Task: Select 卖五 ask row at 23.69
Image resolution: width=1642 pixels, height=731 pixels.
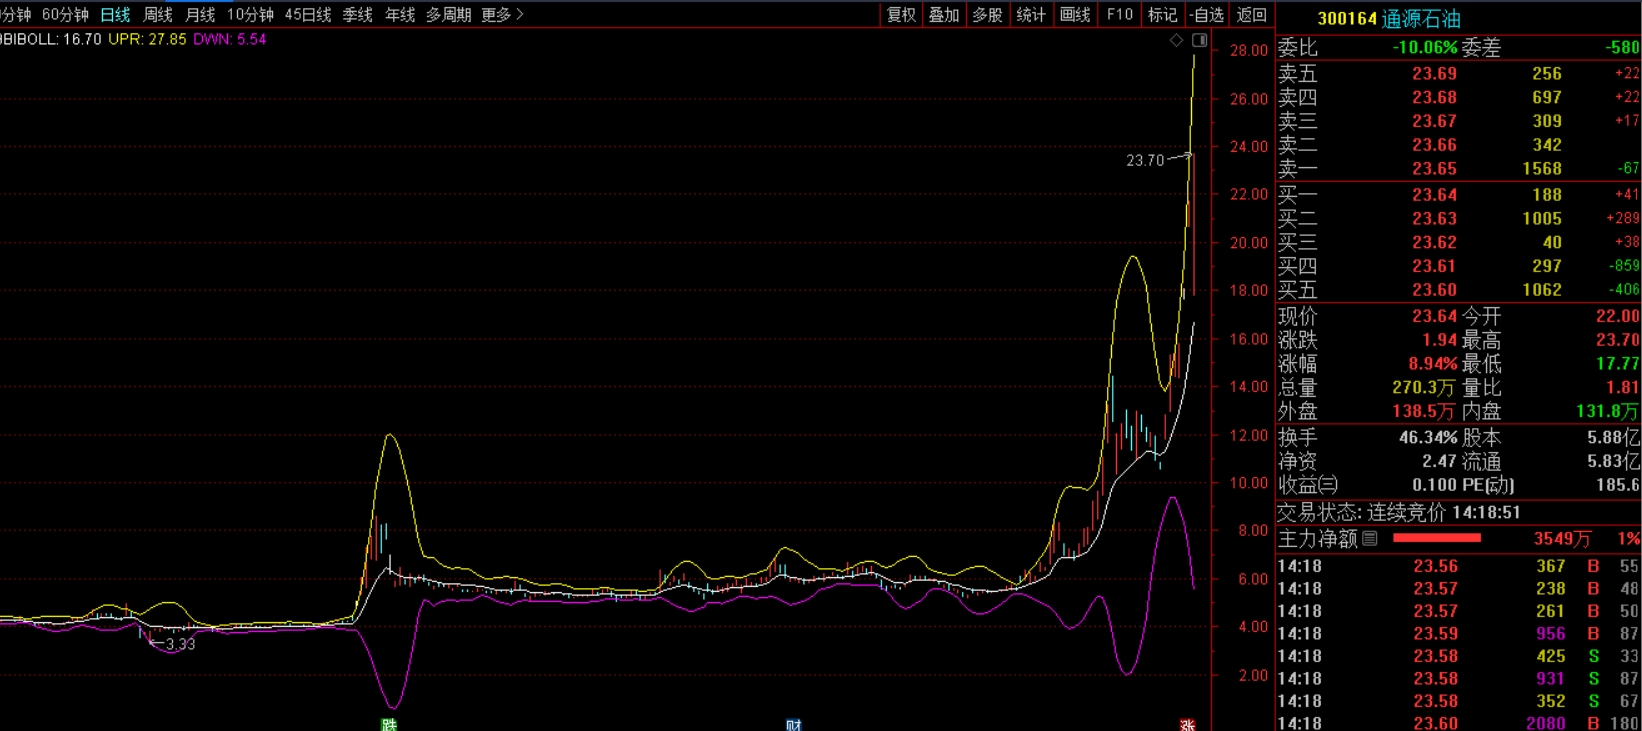Action: [1458, 73]
